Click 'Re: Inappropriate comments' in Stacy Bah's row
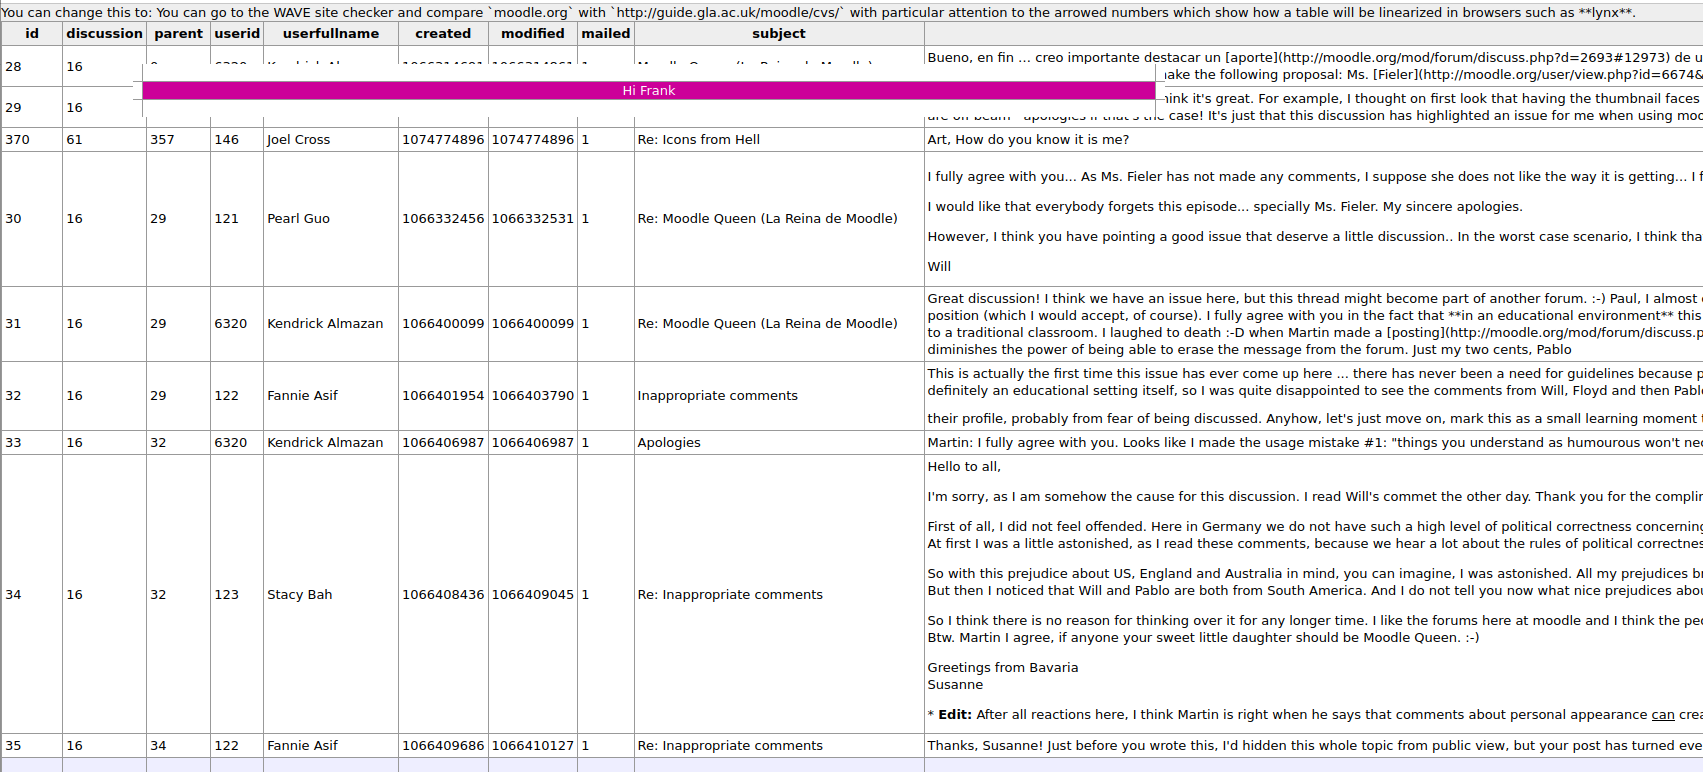Screen dimensions: 1703x772 [730, 594]
